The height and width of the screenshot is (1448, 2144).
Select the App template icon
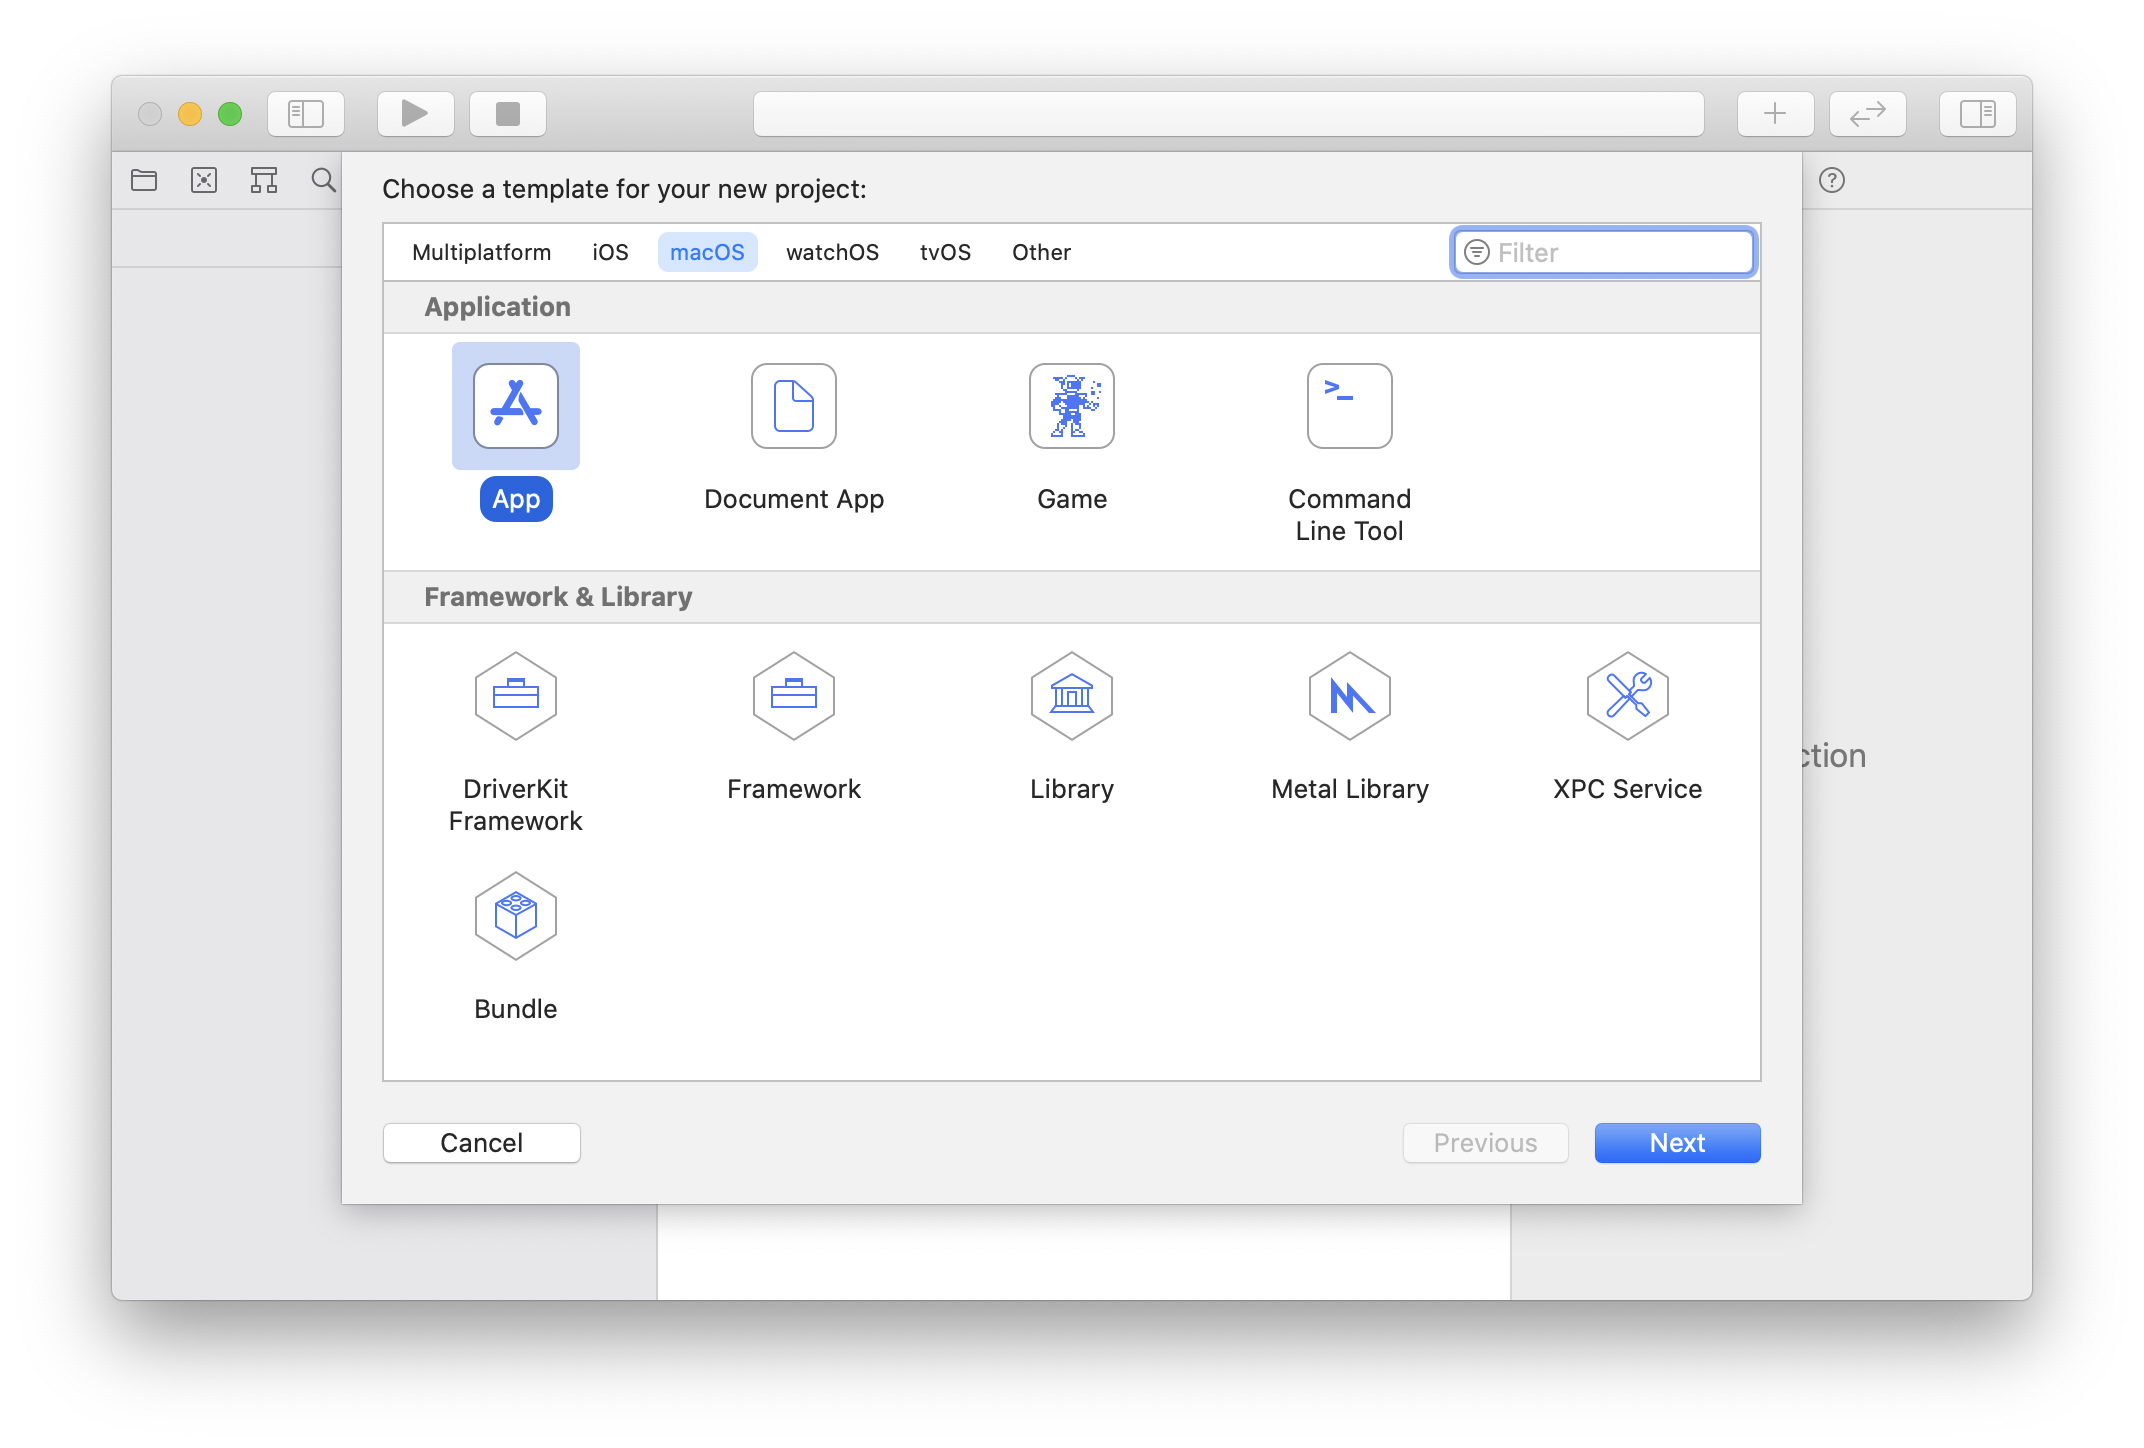(x=515, y=406)
